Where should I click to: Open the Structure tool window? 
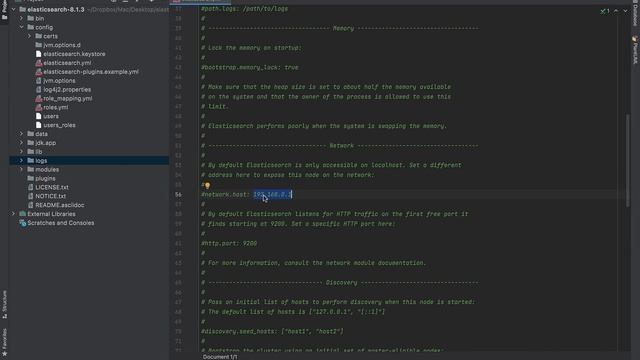(x=4, y=304)
